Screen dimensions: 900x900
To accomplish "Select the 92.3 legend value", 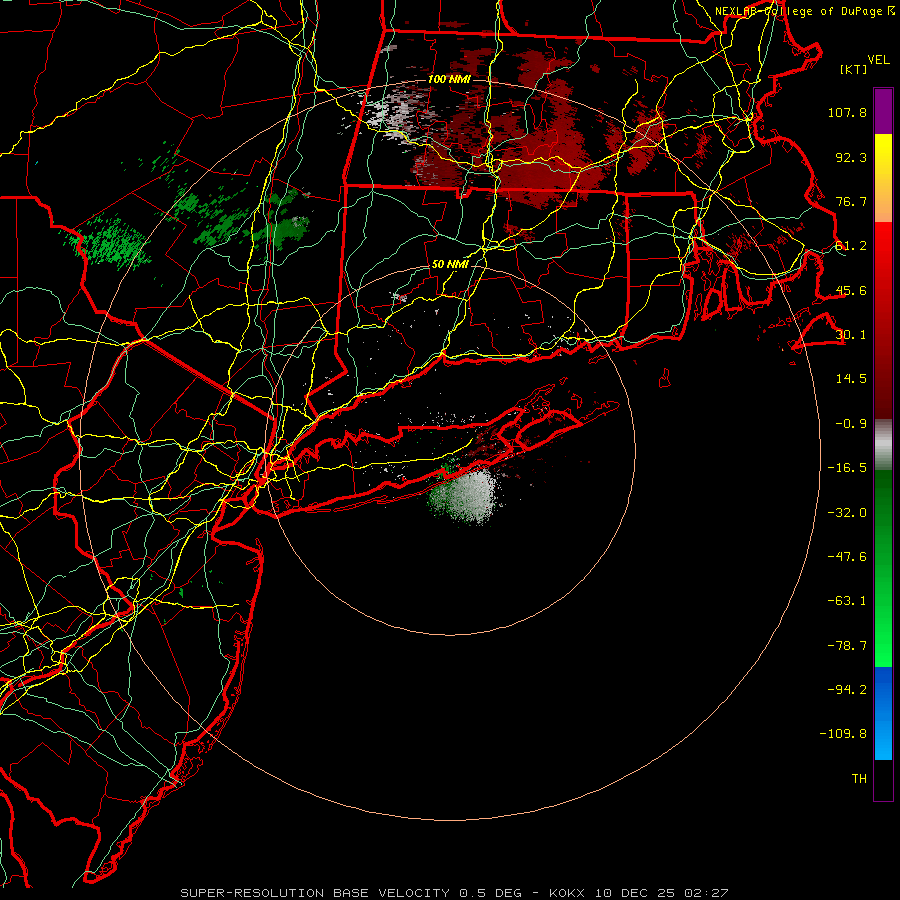I will tap(851, 157).
